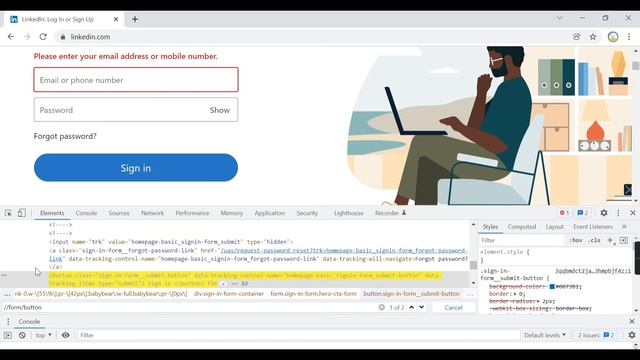This screenshot has width=640, height=360.
Task: Toggle the computed styles sidebar icon
Action: point(624,240)
